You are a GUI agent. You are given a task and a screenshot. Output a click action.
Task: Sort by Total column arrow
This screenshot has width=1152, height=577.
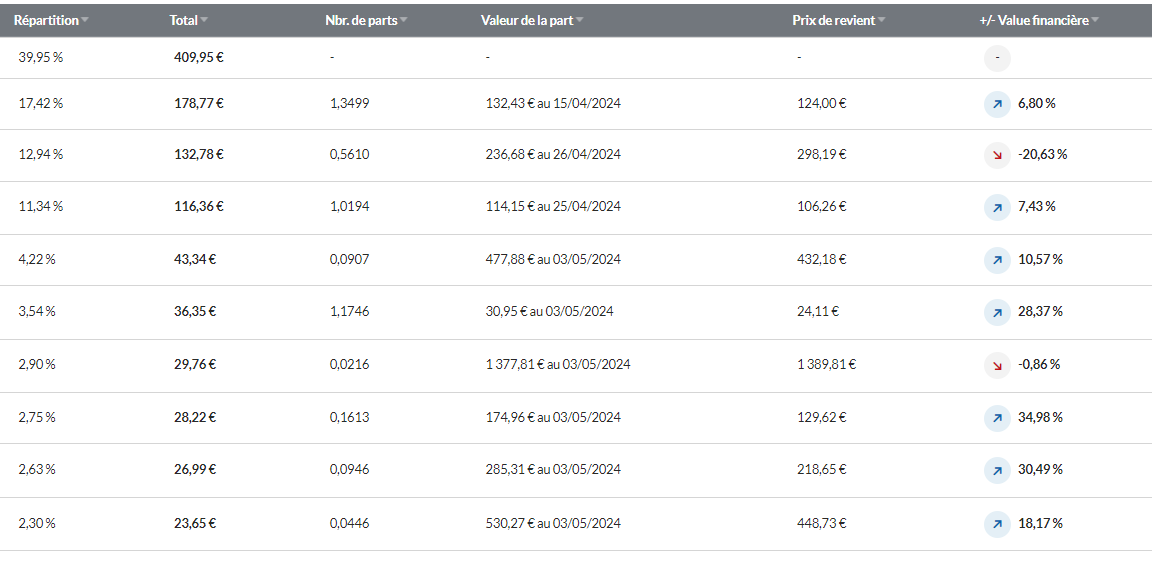pos(204,21)
